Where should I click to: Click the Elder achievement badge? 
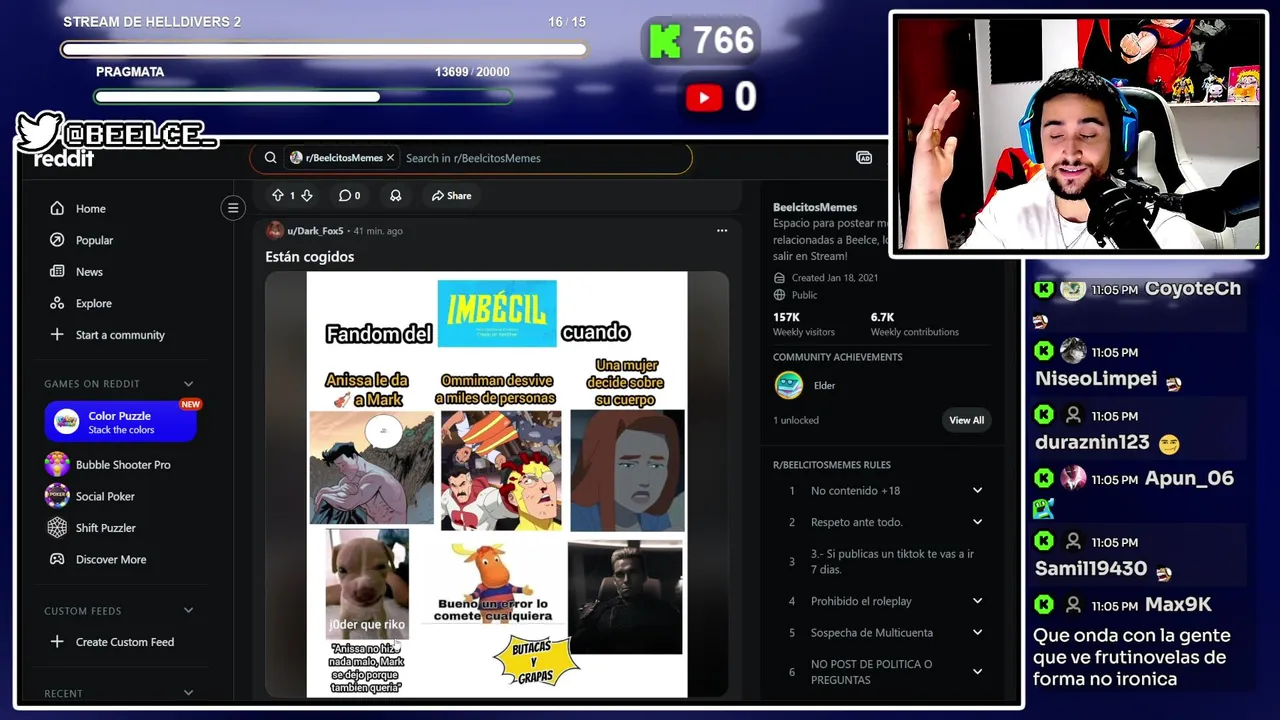(789, 385)
